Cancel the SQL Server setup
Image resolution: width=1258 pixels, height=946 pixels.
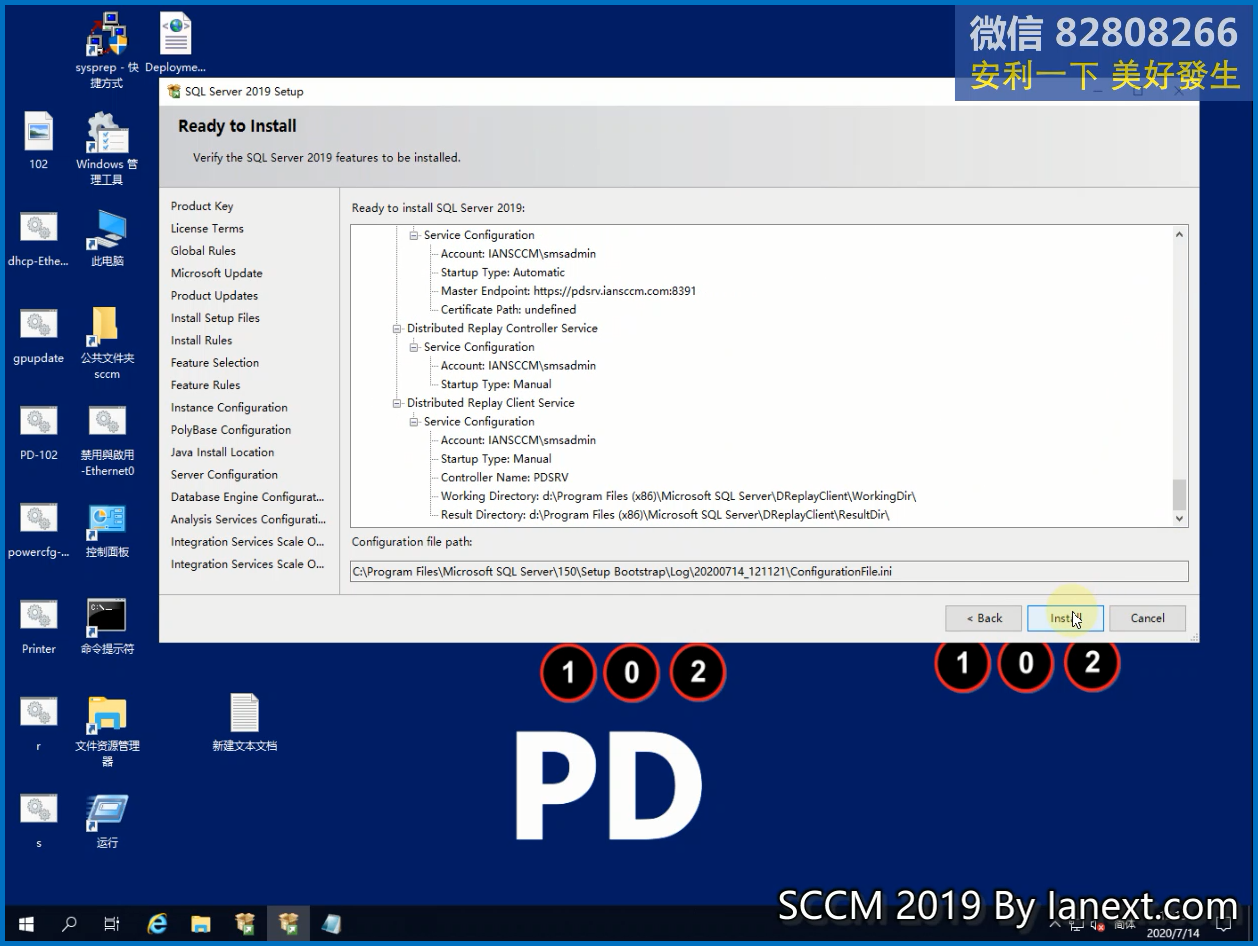[1147, 618]
